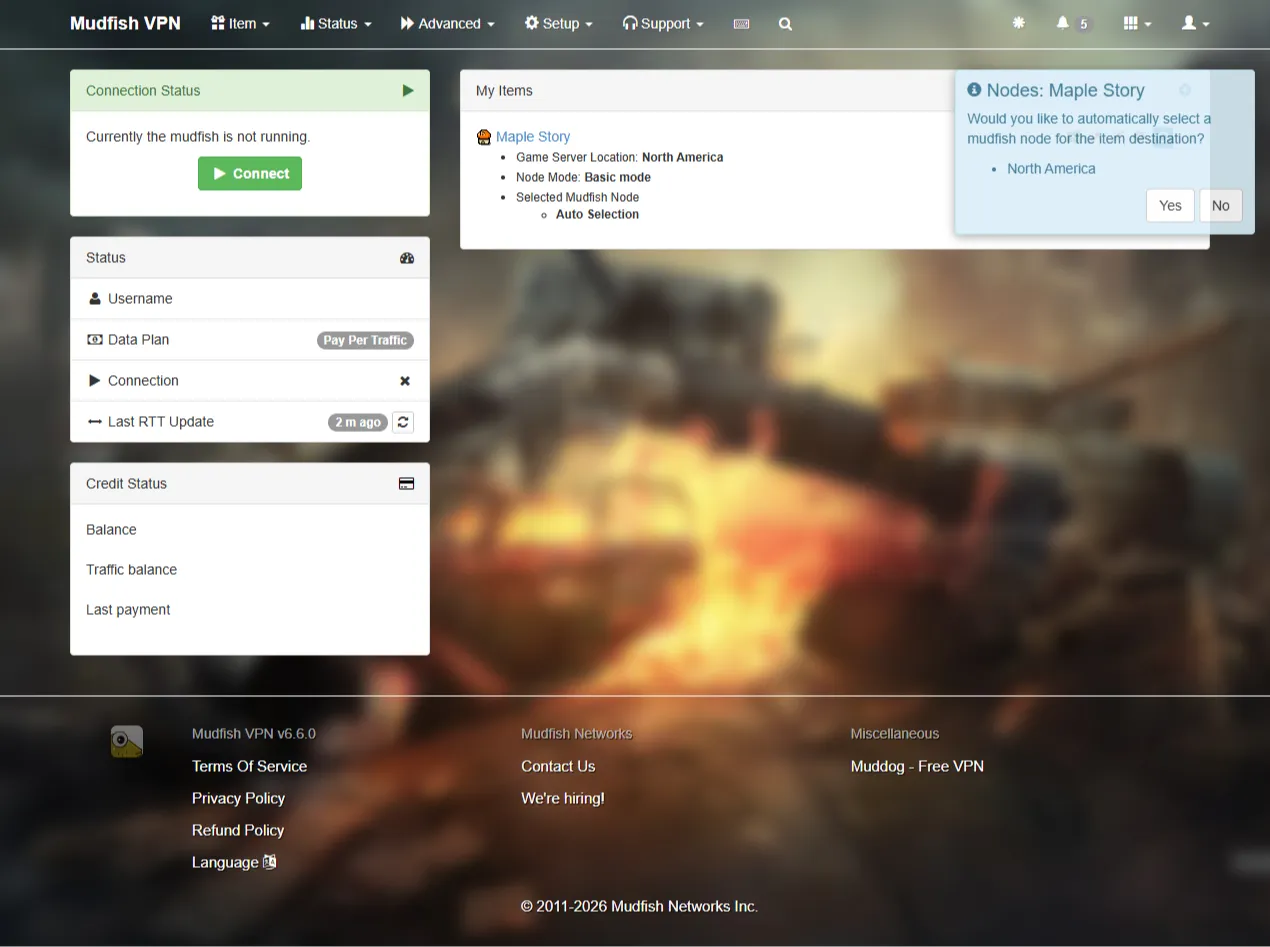Viewport: 1270px width, 947px height.
Task: Click the credit card icon in the Credit Status header
Action: tap(406, 484)
